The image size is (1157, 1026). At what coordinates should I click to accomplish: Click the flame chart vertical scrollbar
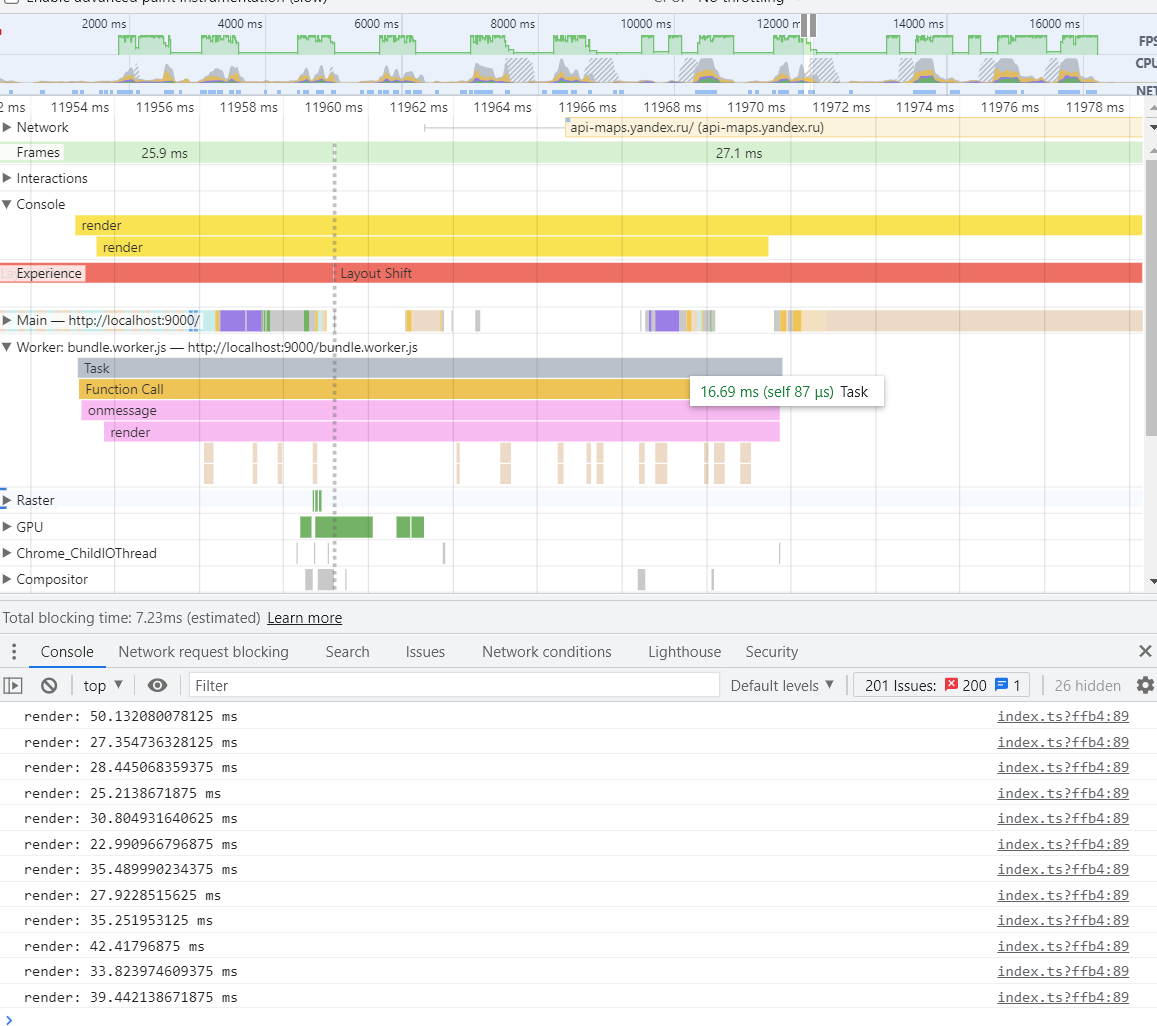click(1151, 295)
